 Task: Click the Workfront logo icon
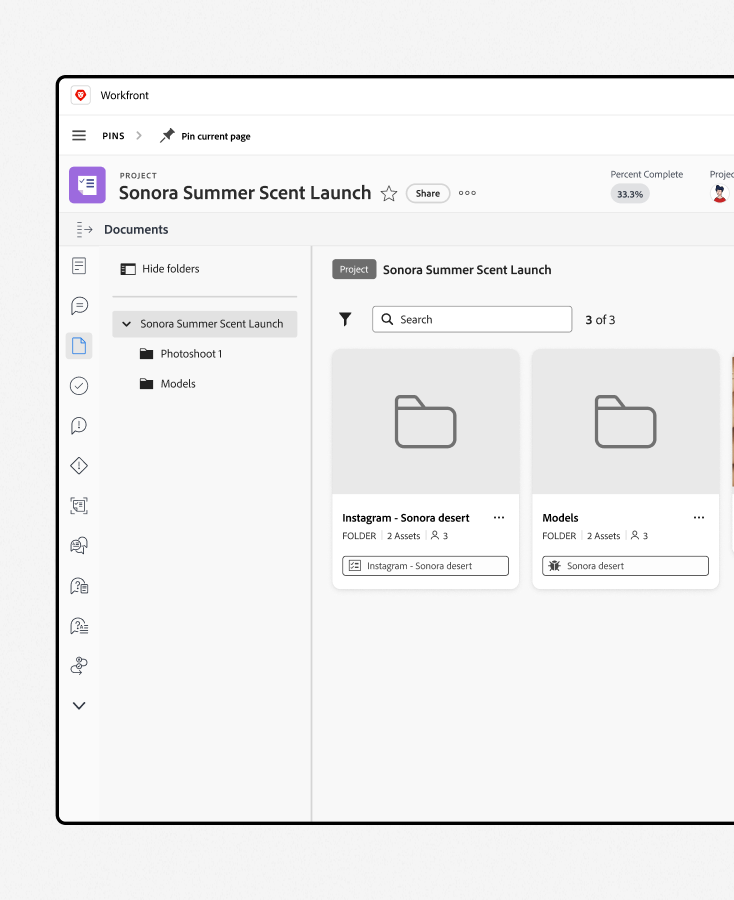click(x=81, y=95)
